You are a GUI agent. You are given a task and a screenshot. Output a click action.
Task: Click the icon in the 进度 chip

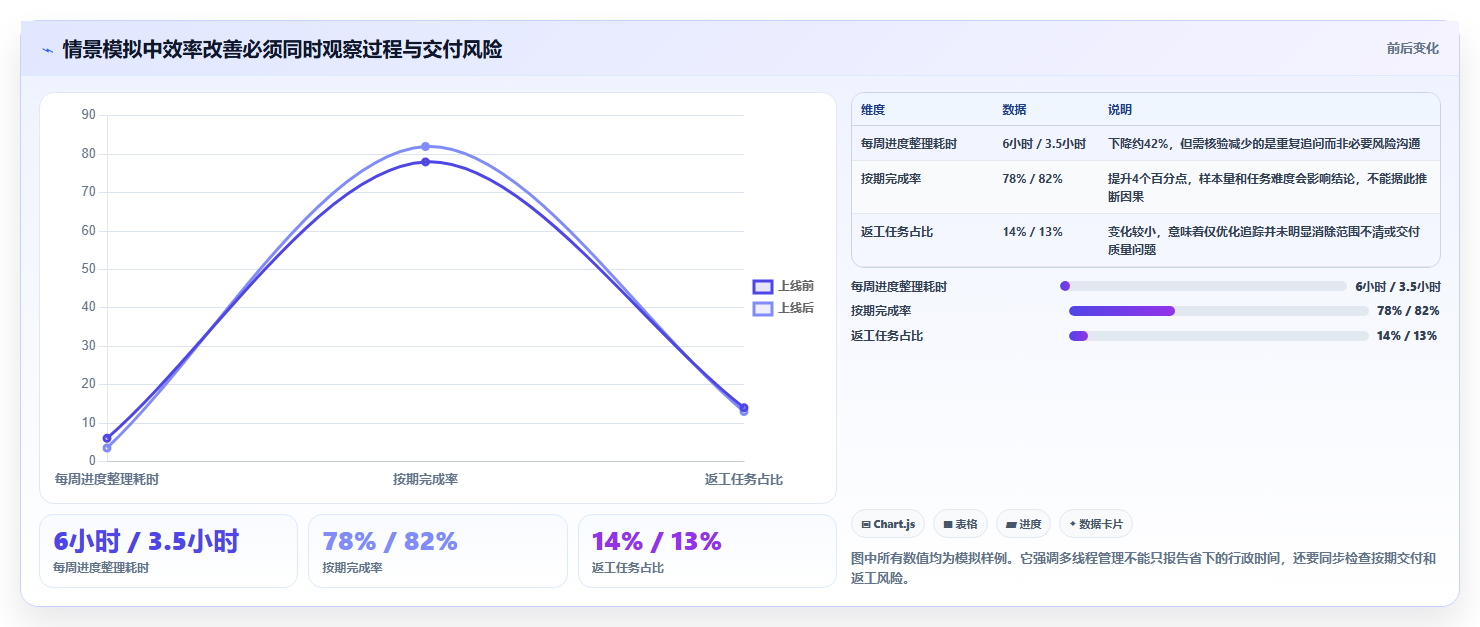[1011, 524]
